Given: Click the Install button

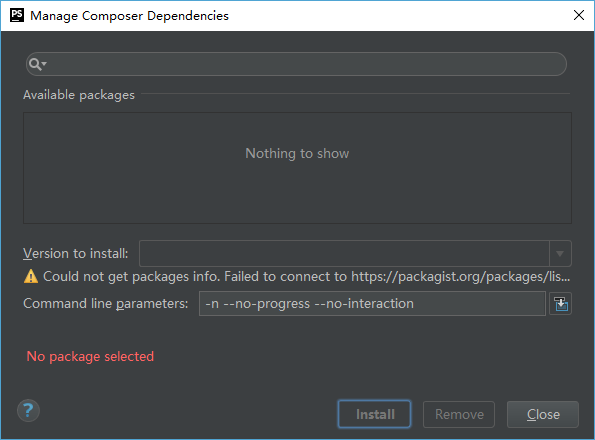Looking at the screenshot, I should [x=375, y=414].
